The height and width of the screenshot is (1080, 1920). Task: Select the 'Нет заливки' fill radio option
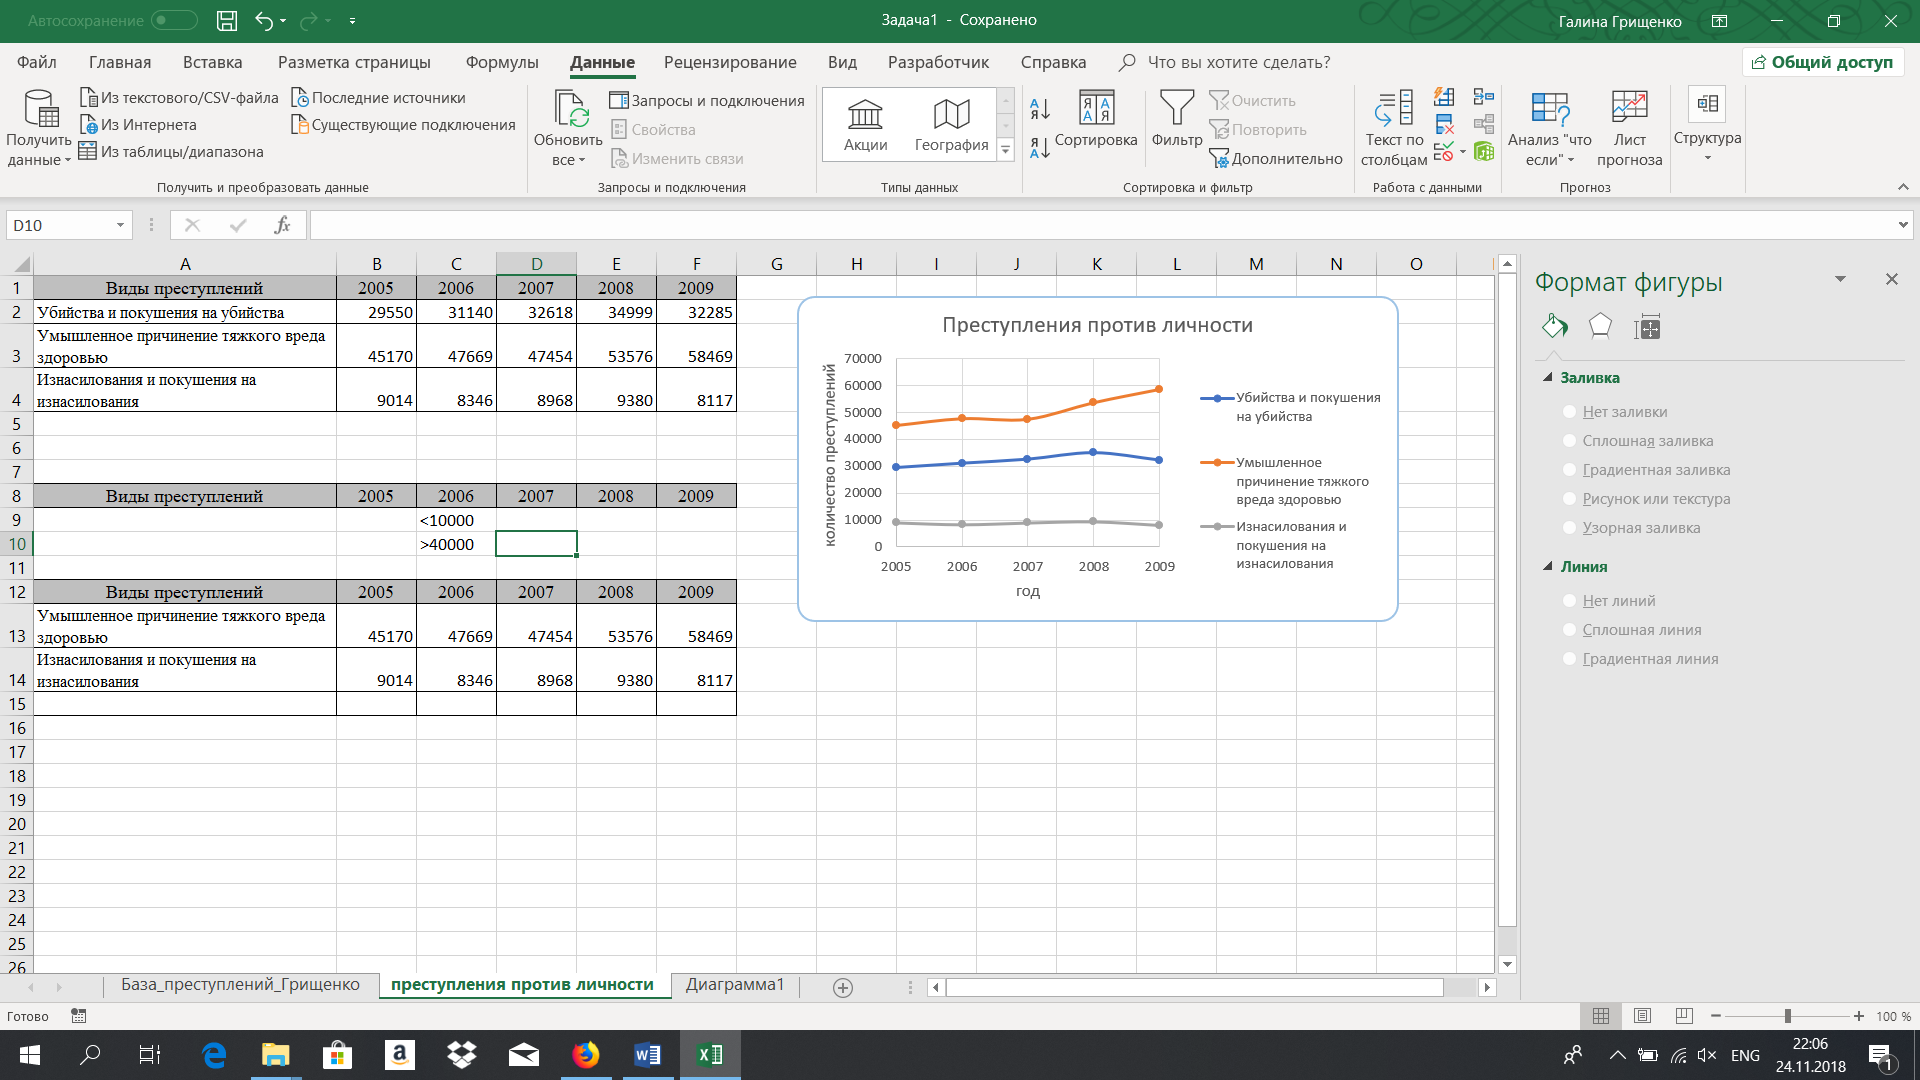1569,412
